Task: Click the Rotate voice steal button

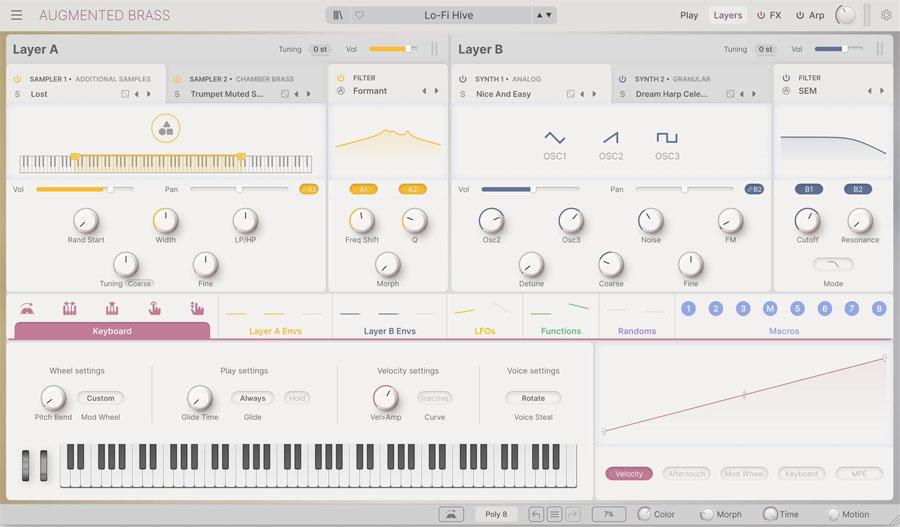Action: click(x=533, y=398)
